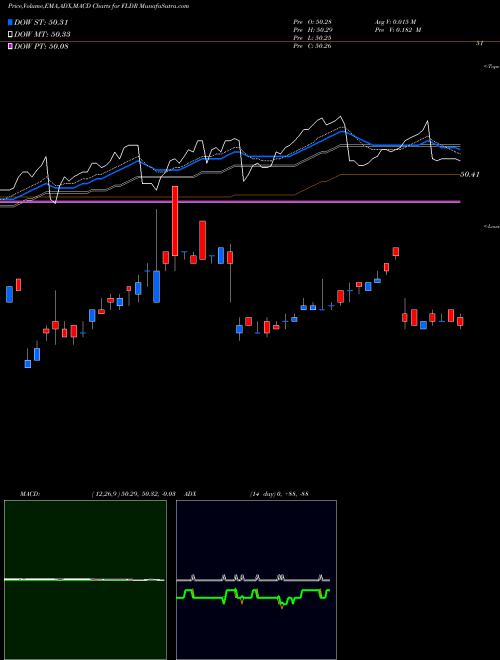Open the MACD indicator chart panel

pos(85,580)
